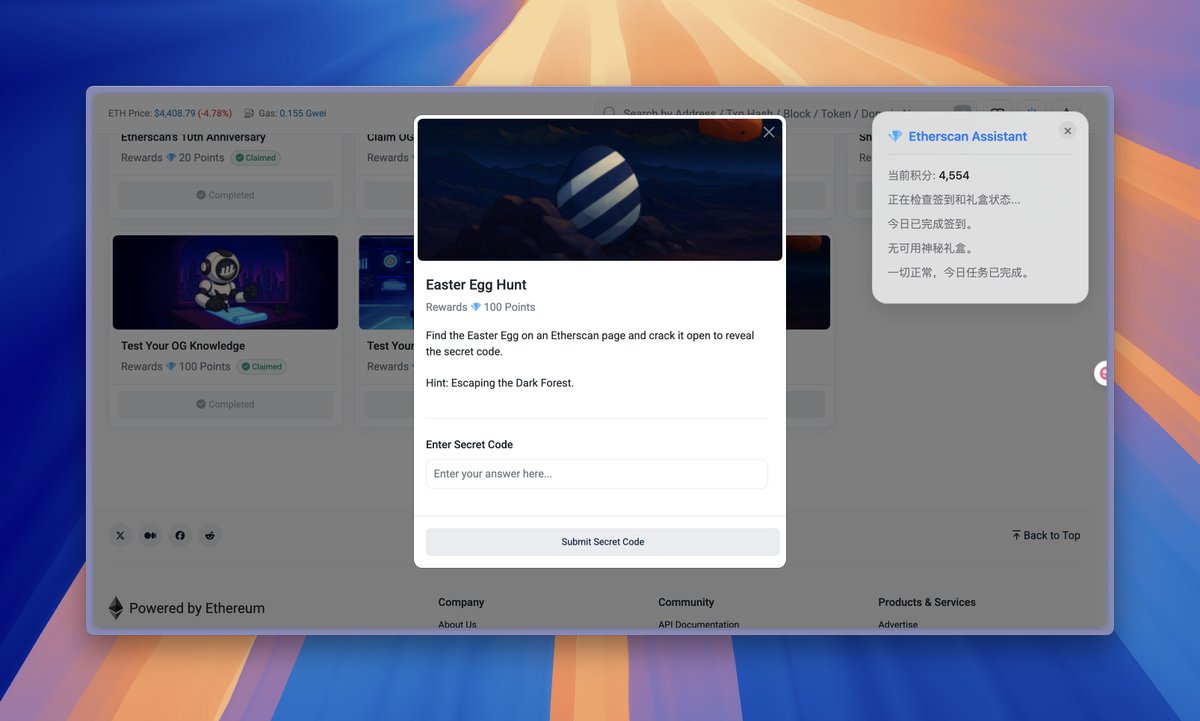Focus the Enter Secret Code answer field

point(597,474)
